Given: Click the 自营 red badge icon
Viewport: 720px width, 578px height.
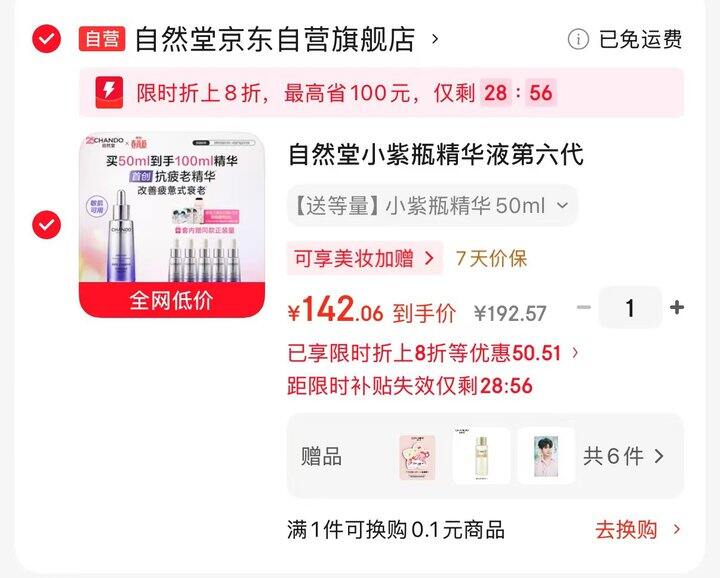Looking at the screenshot, I should [x=102, y=39].
